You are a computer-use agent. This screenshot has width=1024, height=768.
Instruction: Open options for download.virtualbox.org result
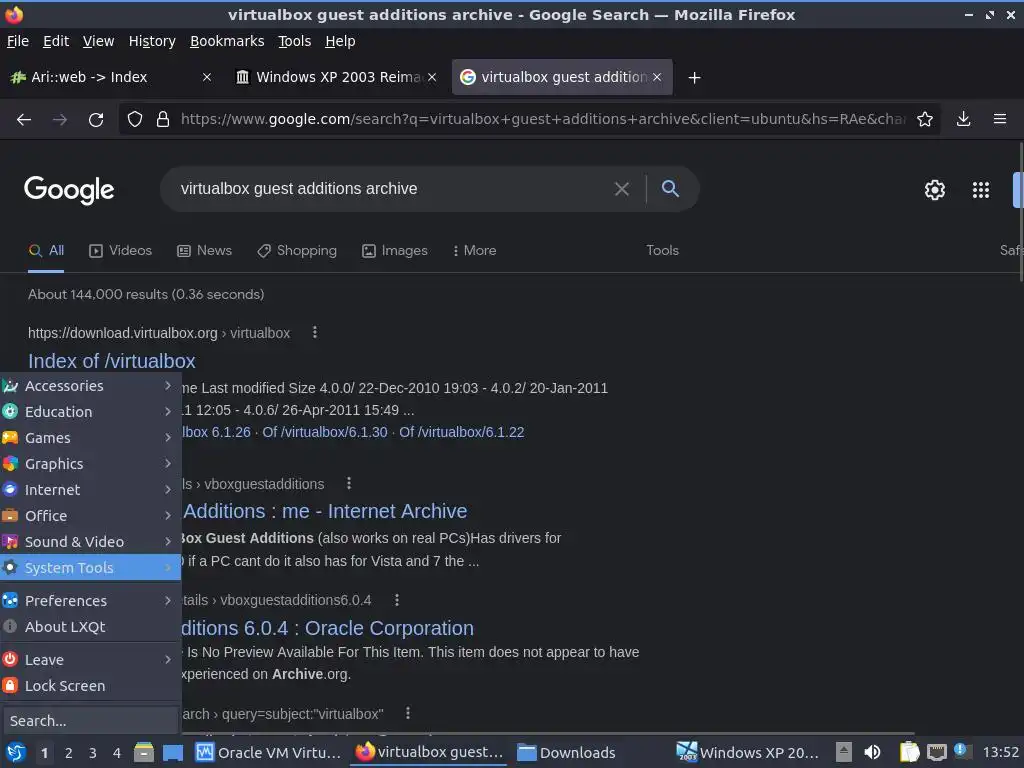[x=315, y=332]
